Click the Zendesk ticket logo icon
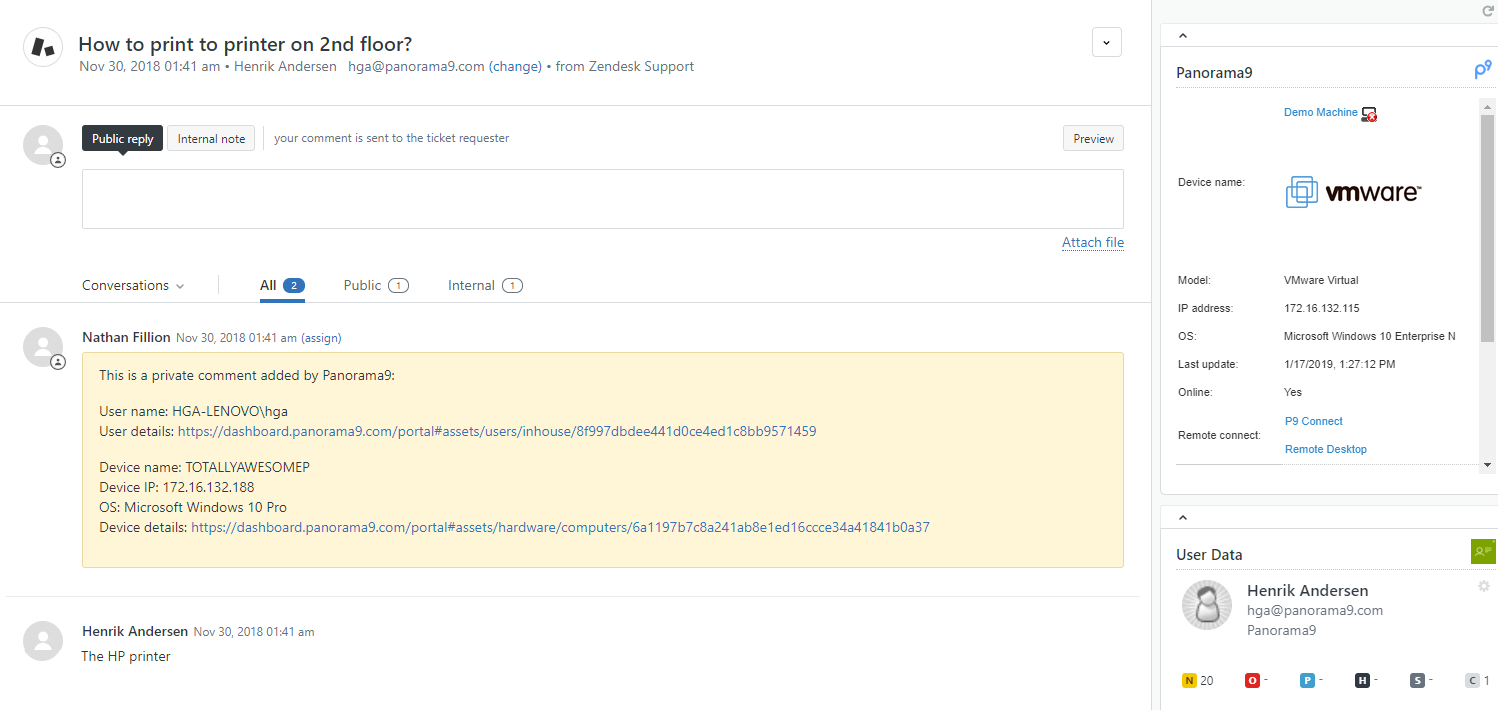 (x=43, y=47)
